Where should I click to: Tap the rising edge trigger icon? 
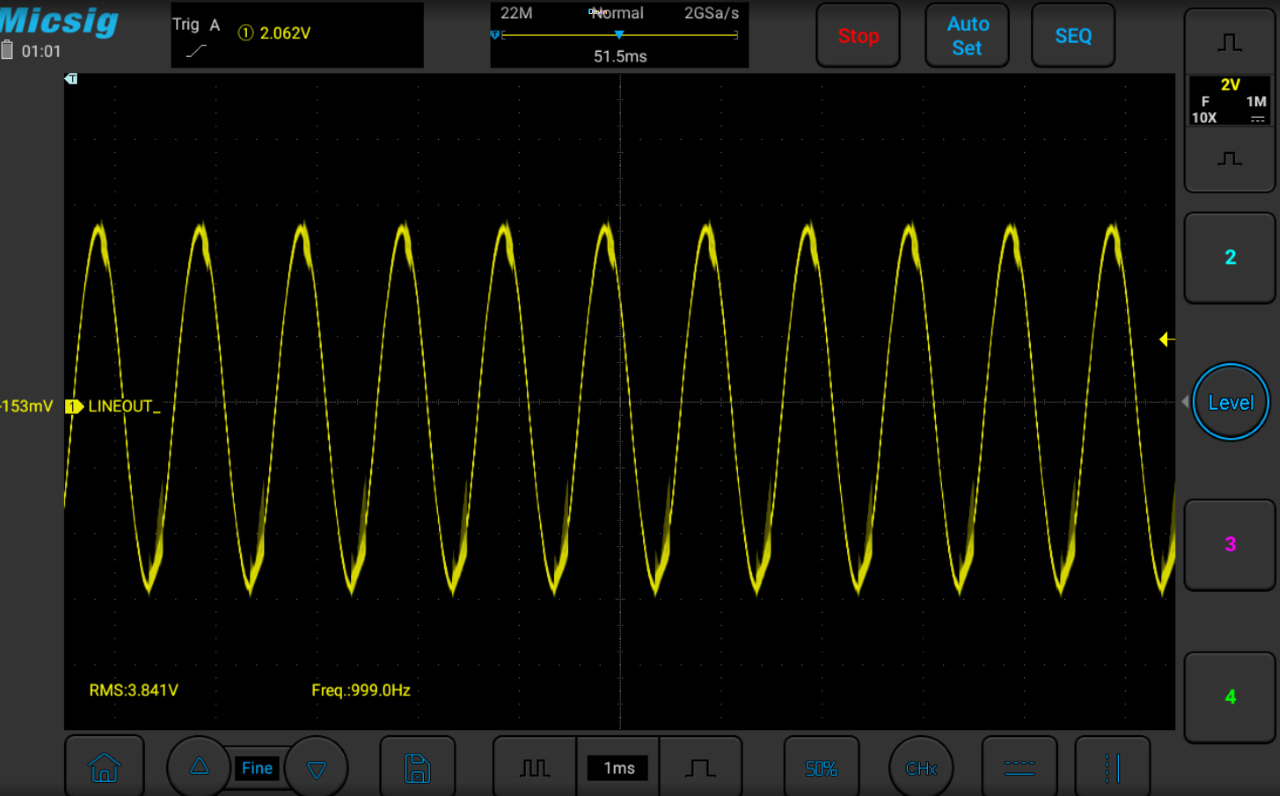click(x=197, y=50)
